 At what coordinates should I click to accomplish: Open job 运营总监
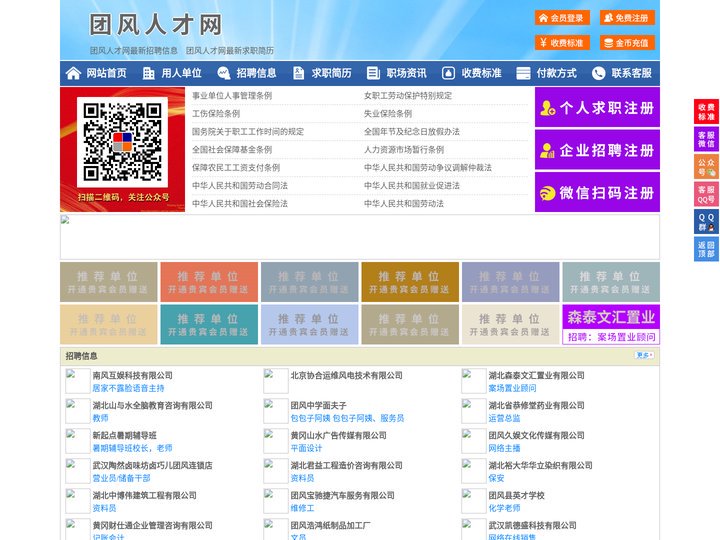(504, 418)
